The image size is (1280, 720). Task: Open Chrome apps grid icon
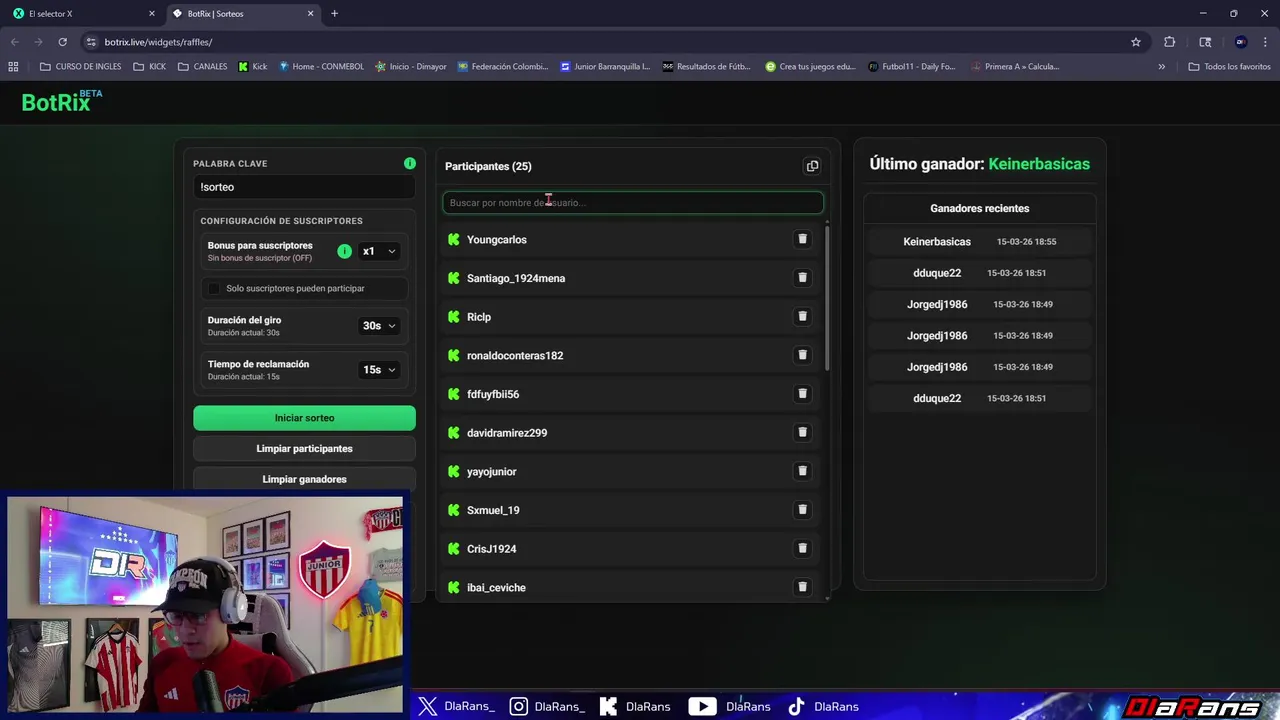click(13, 67)
